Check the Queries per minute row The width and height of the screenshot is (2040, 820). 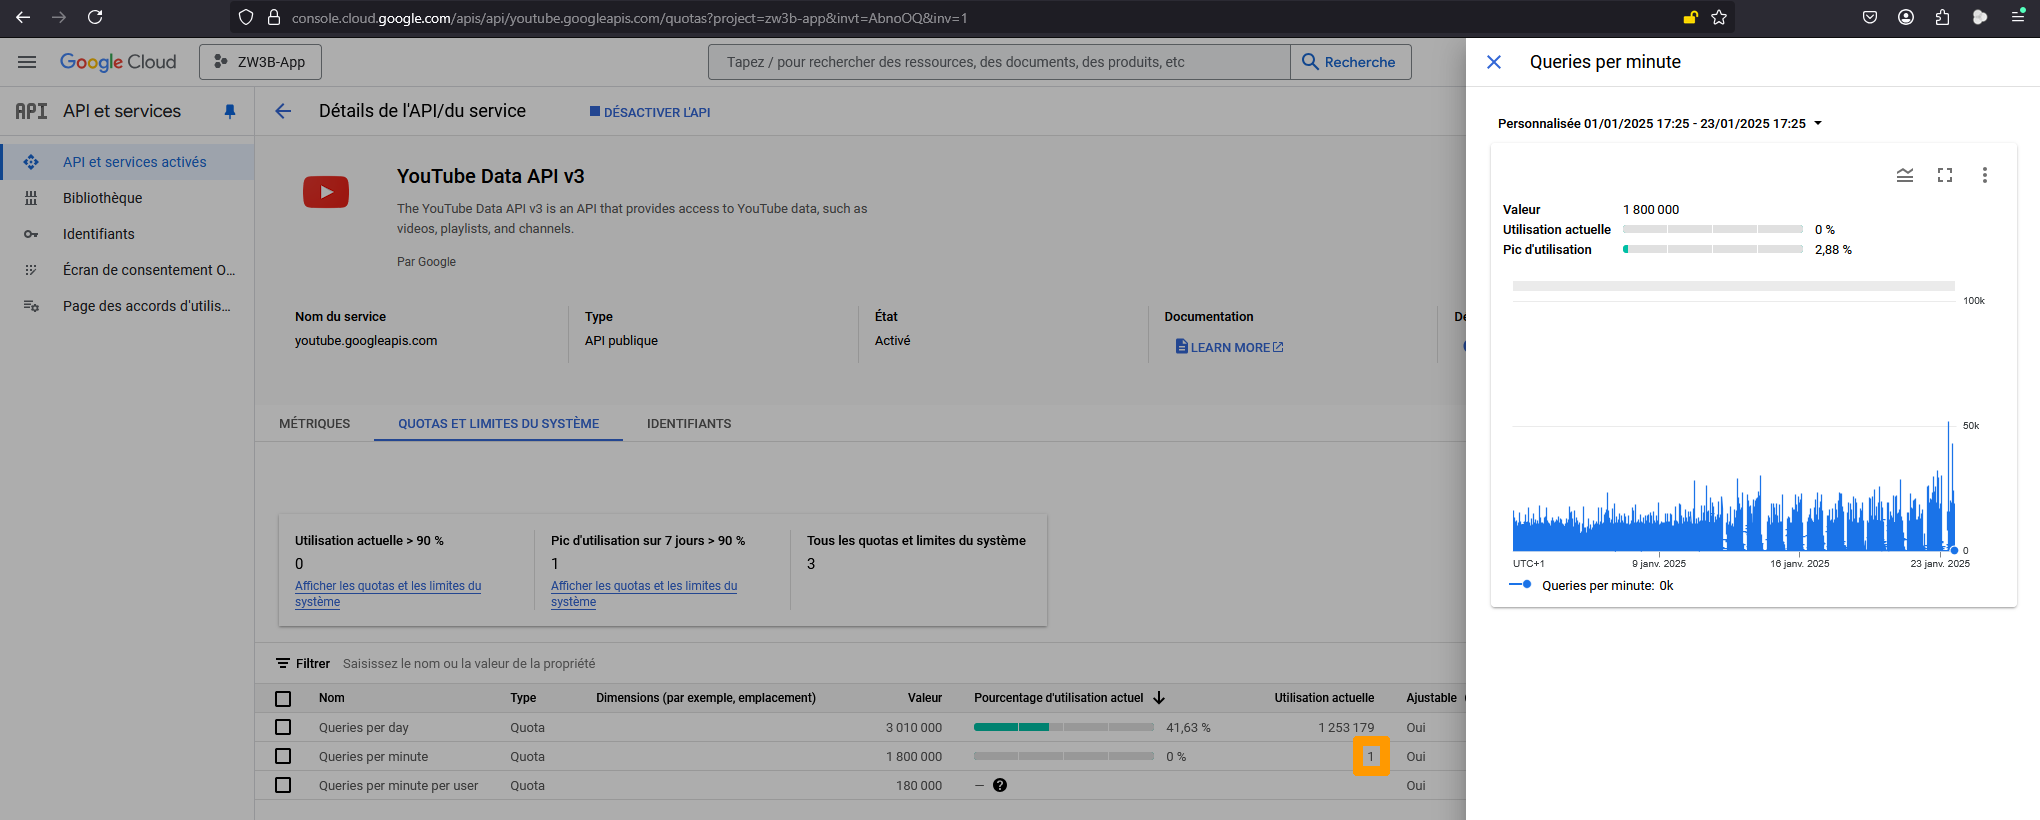pos(283,756)
